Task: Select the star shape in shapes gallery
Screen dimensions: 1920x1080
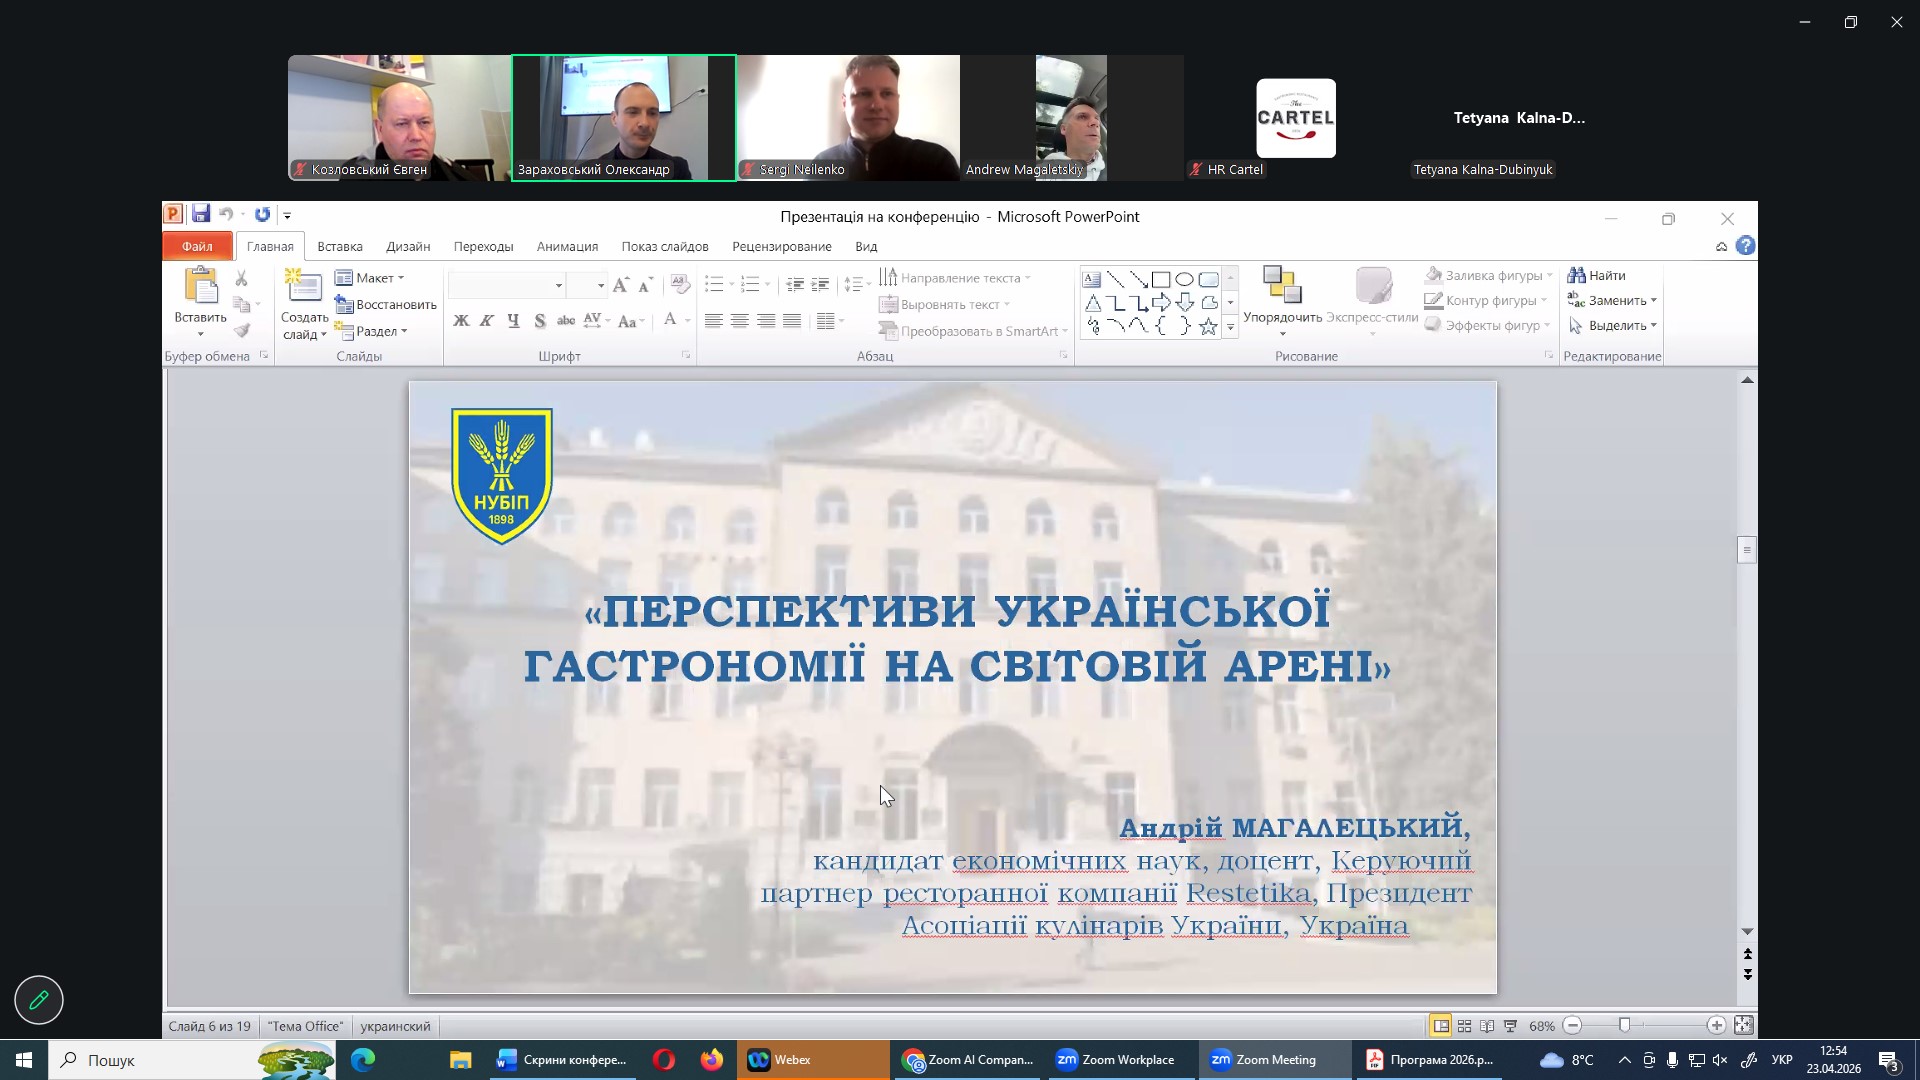Action: [x=1208, y=326]
